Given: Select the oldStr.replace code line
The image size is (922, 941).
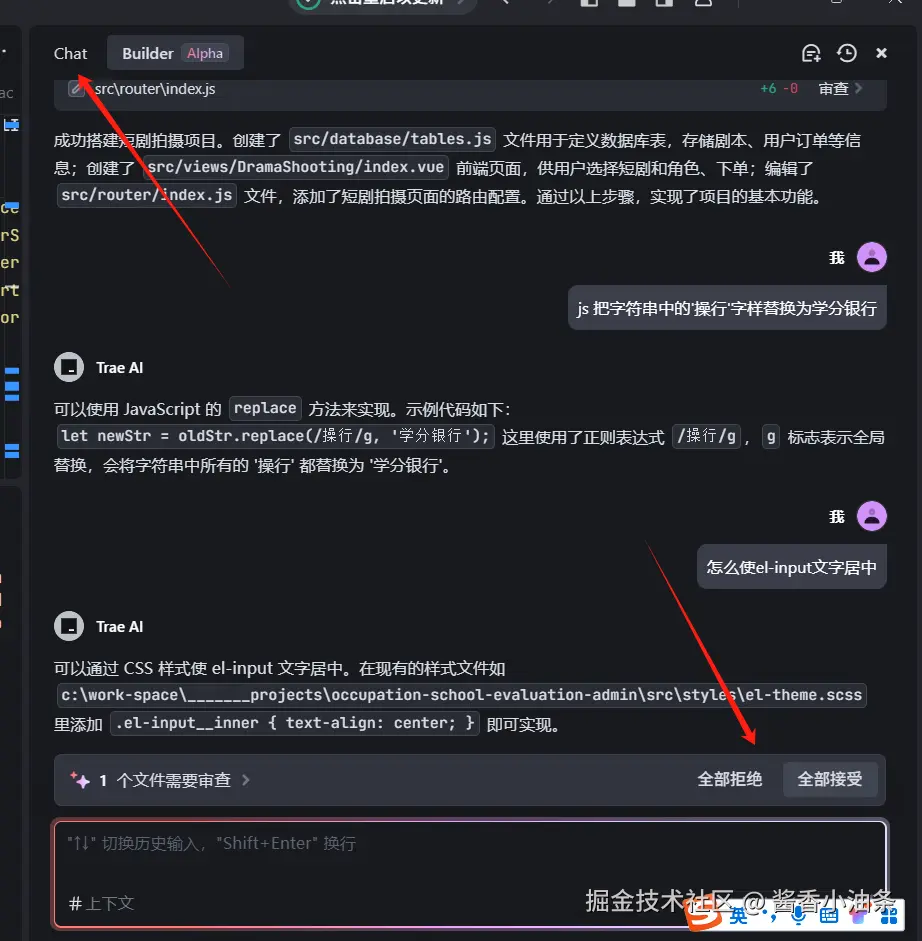Looking at the screenshot, I should (x=276, y=436).
